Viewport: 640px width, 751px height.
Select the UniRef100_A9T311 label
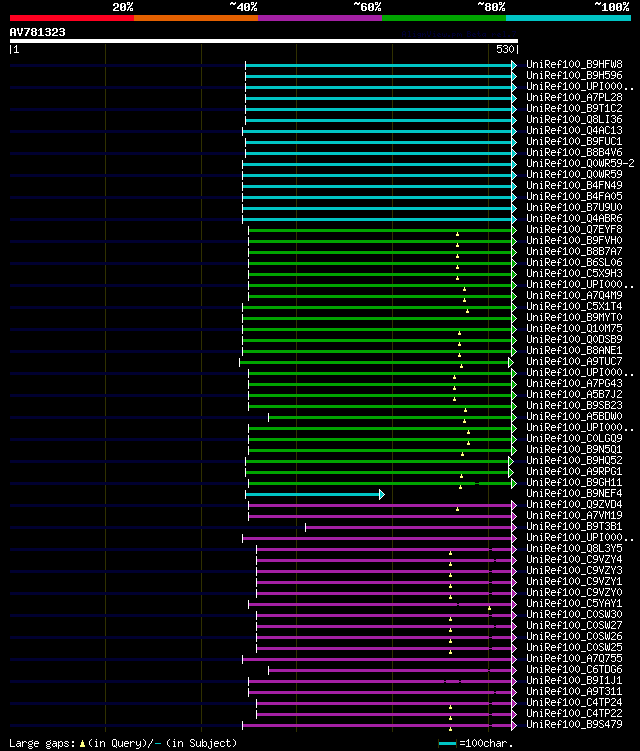coord(574,692)
